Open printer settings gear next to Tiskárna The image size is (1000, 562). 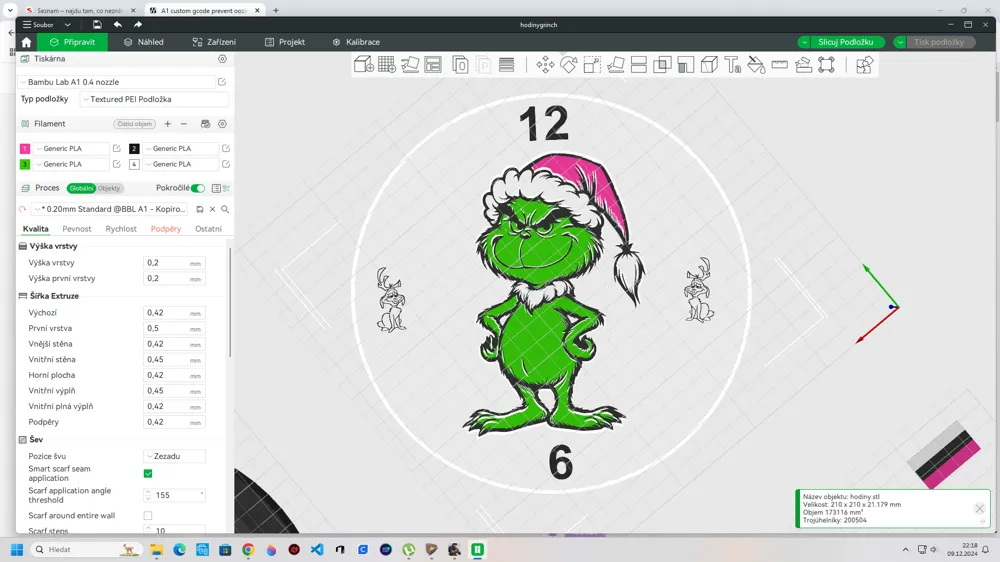tap(222, 59)
